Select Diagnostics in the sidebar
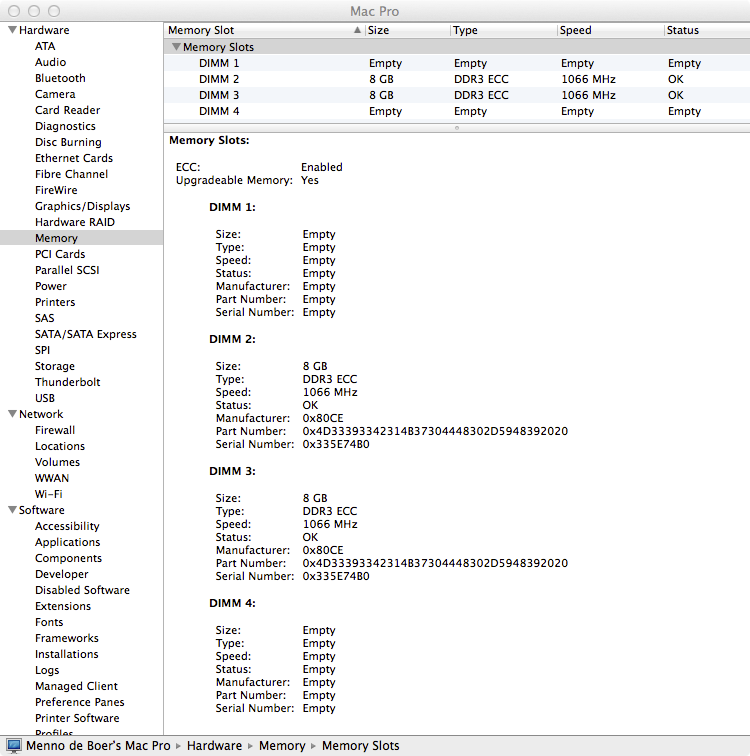 click(65, 126)
